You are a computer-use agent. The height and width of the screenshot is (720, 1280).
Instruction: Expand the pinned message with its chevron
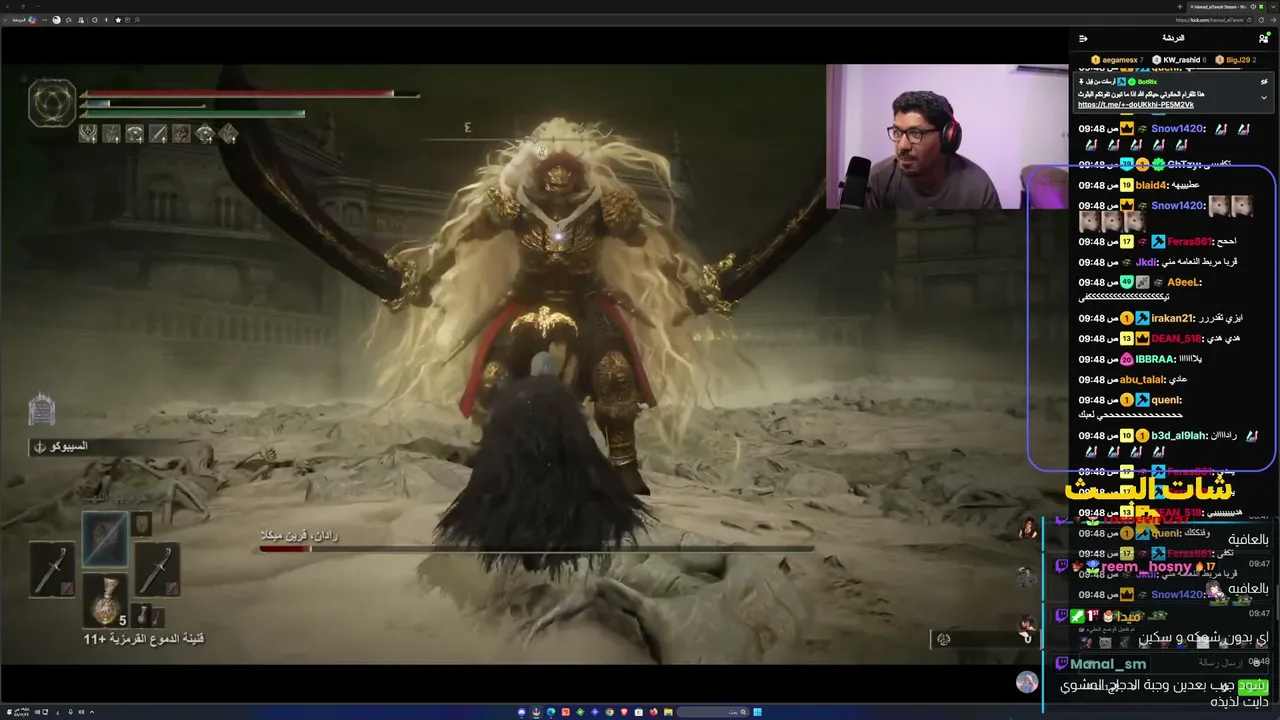click(1264, 98)
